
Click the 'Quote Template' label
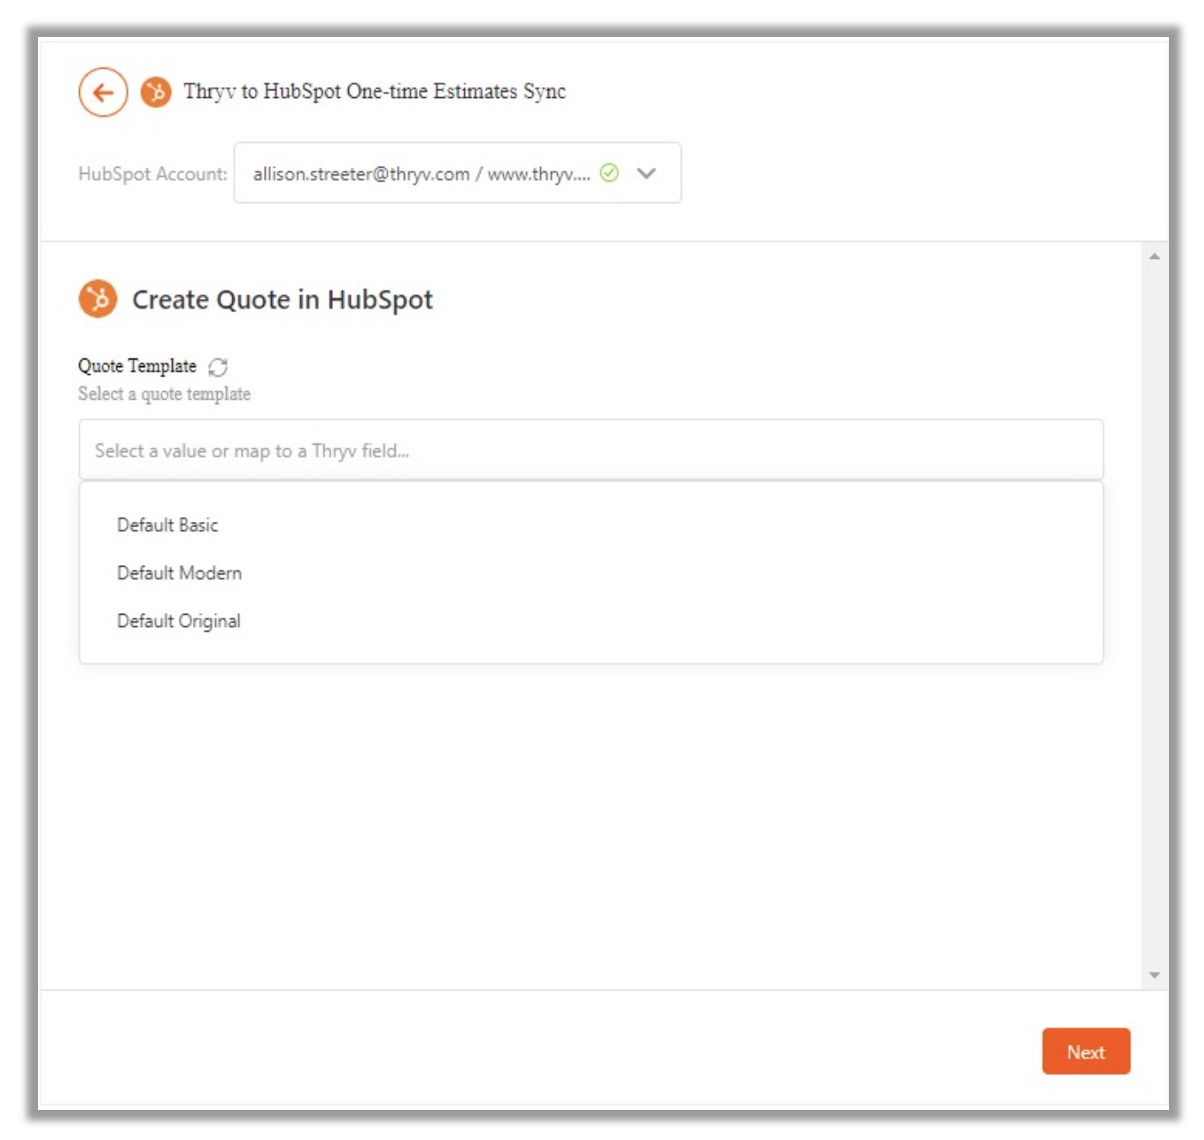(x=137, y=366)
